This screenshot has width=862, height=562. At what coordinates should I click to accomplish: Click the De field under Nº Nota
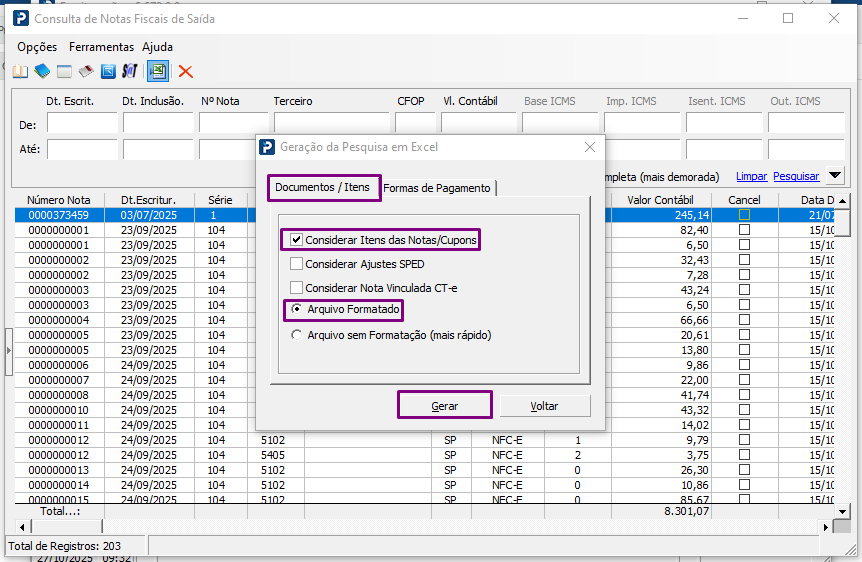tap(234, 123)
